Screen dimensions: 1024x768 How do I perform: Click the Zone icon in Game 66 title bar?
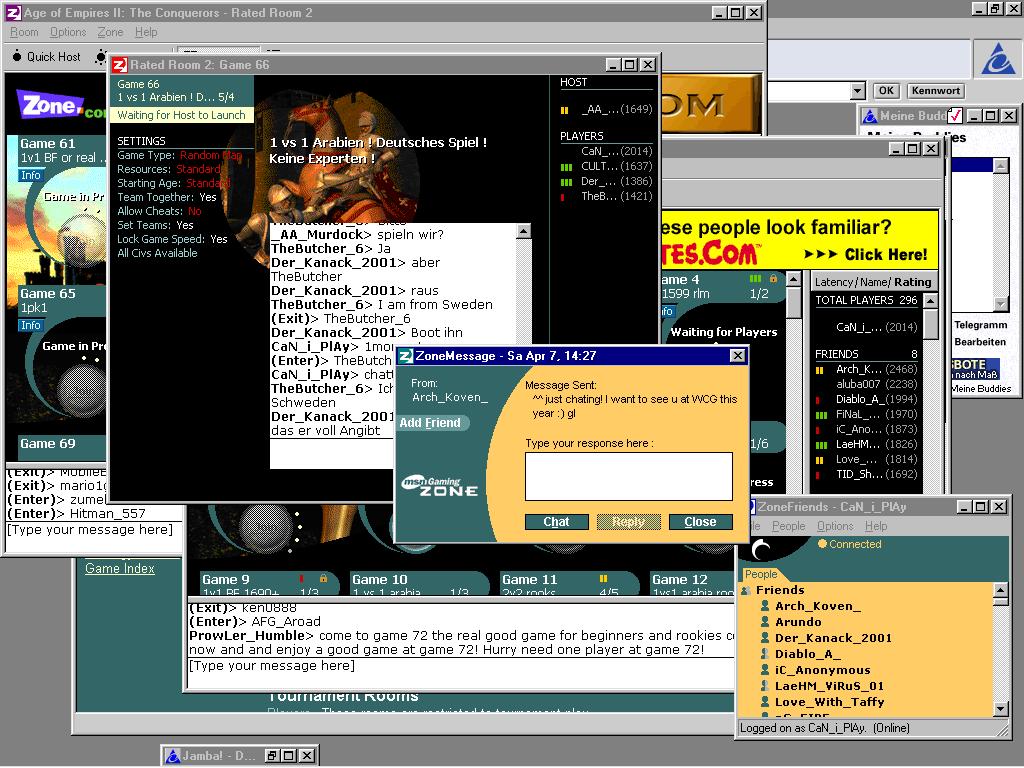120,65
